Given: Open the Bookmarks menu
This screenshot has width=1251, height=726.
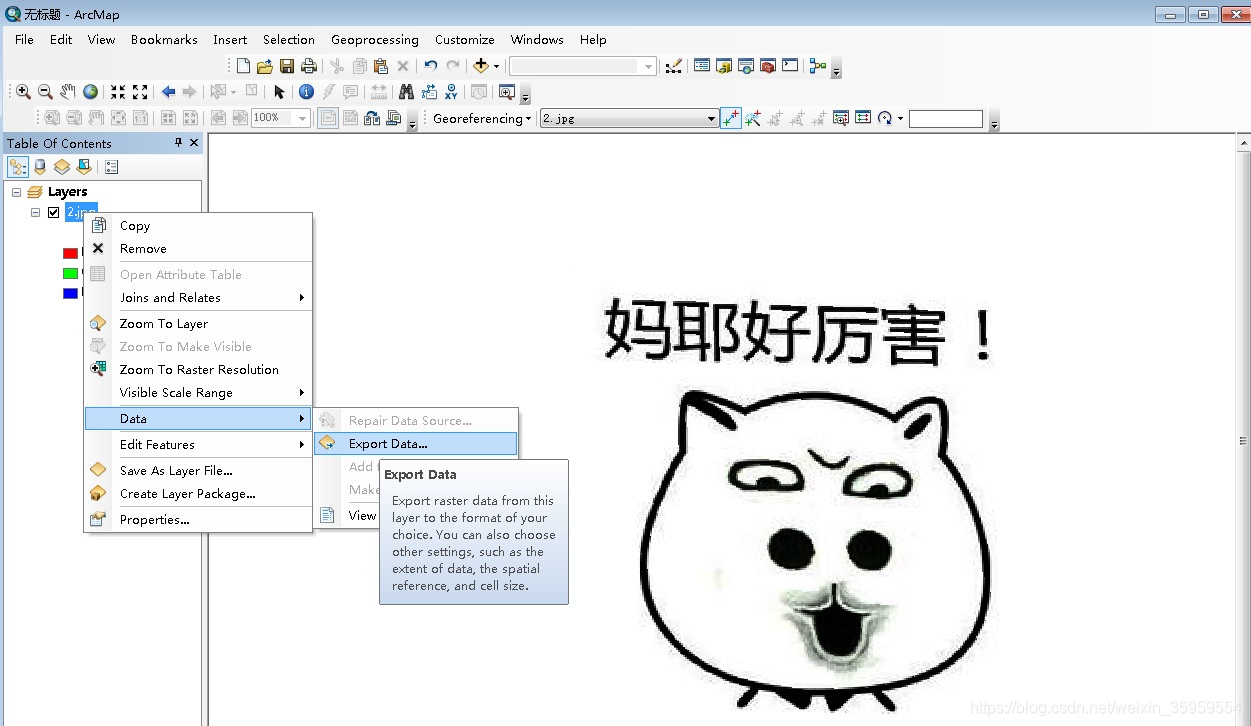Looking at the screenshot, I should 164,39.
